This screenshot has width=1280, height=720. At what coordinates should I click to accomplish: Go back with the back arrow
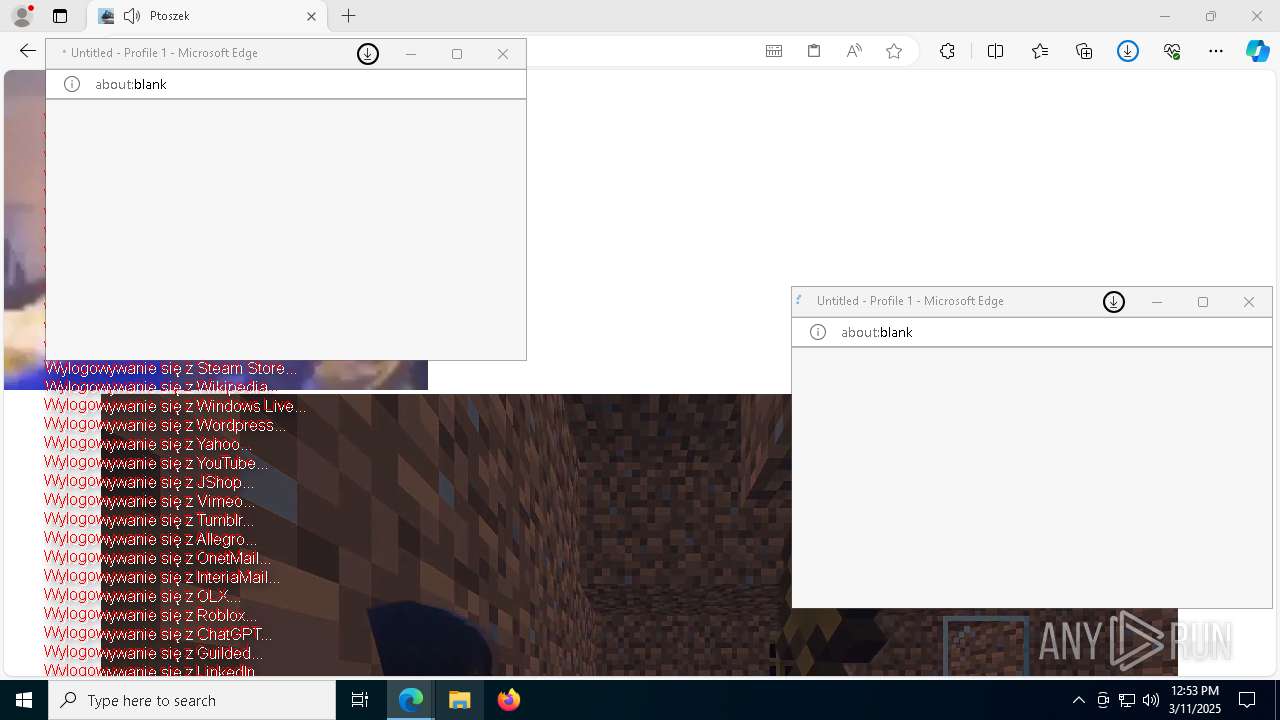27,51
